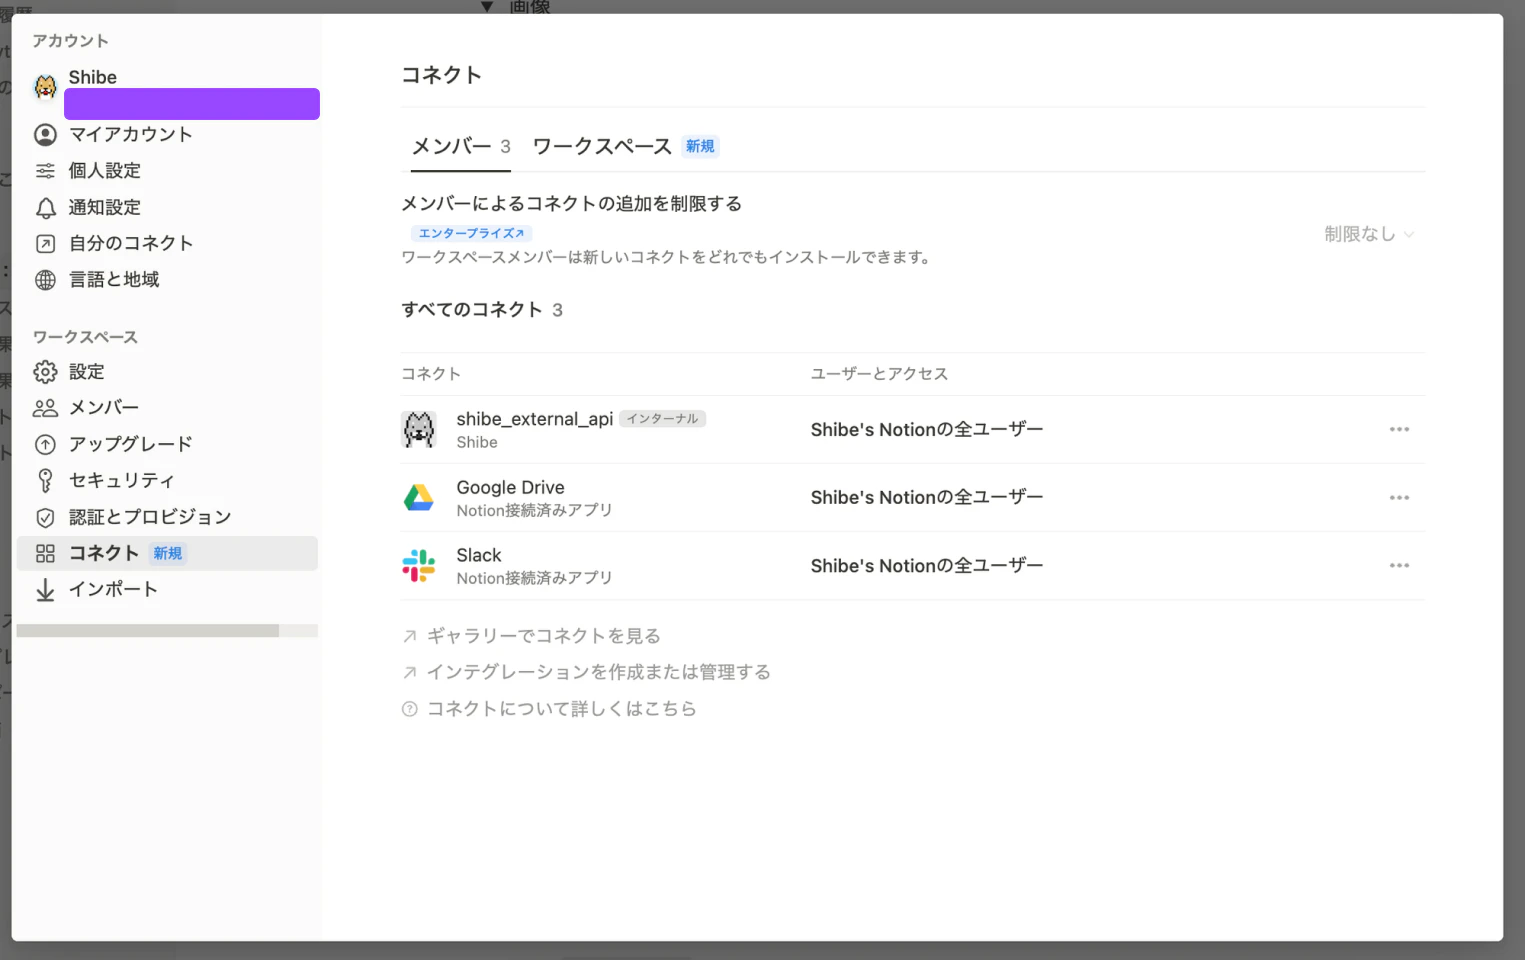This screenshot has width=1526, height=960.
Task: Select コネクト in workspace sidebar
Action: (x=167, y=553)
